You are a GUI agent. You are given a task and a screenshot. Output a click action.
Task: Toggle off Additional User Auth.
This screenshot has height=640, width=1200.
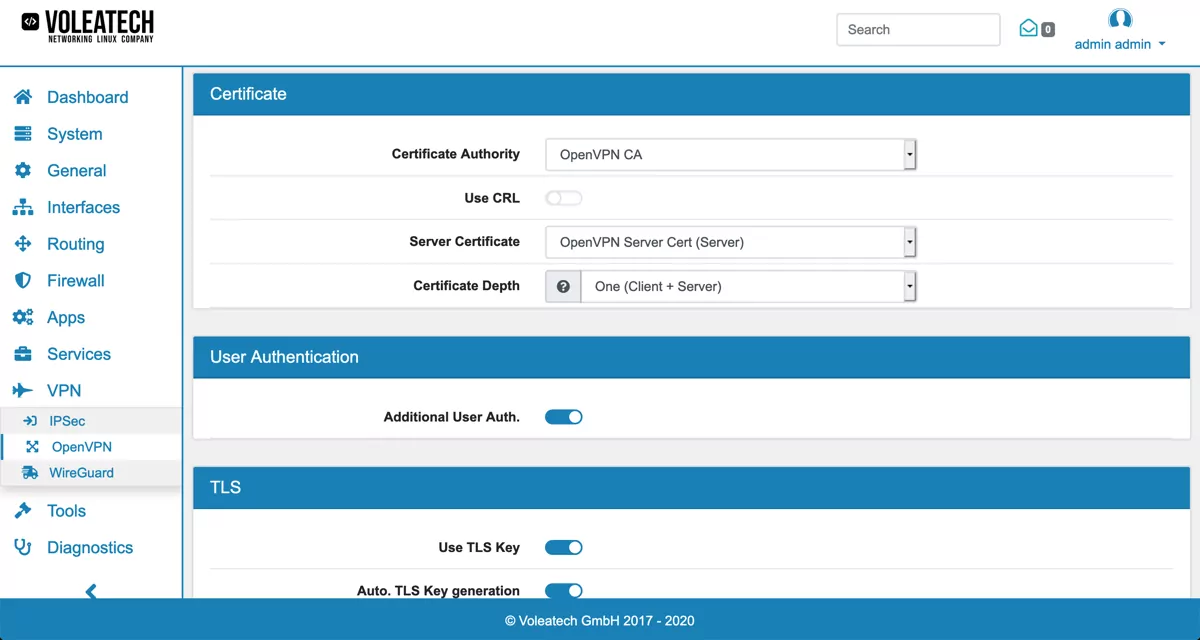(563, 416)
